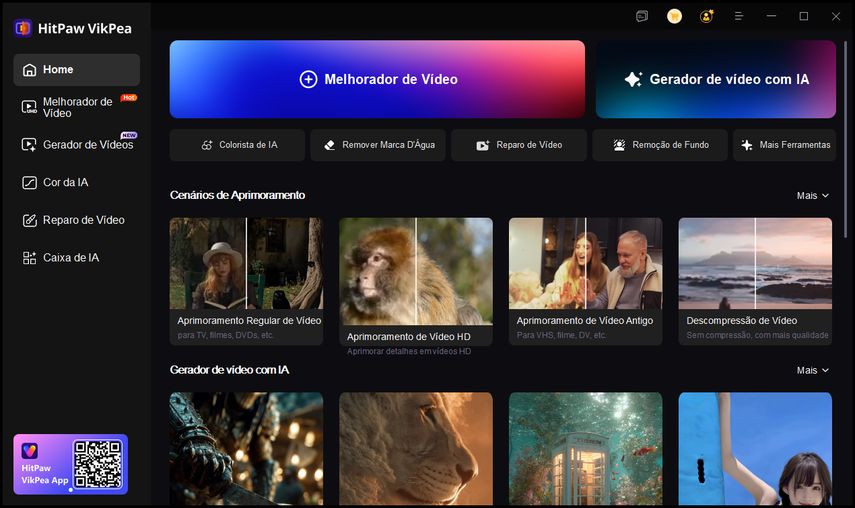855x508 pixels.
Task: Click 'Para VHS, filme, DV, etc.' caption
Action: pos(562,335)
